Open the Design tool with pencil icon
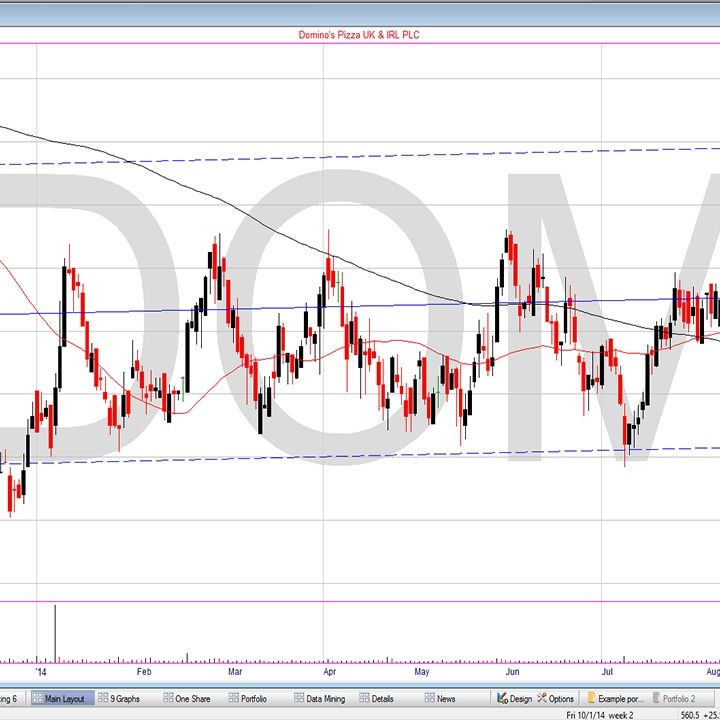 (x=515, y=698)
